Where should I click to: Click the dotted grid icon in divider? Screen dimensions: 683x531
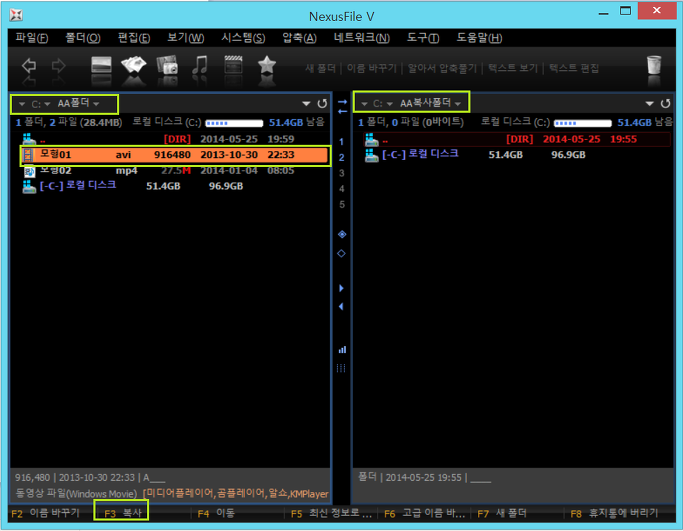click(341, 368)
